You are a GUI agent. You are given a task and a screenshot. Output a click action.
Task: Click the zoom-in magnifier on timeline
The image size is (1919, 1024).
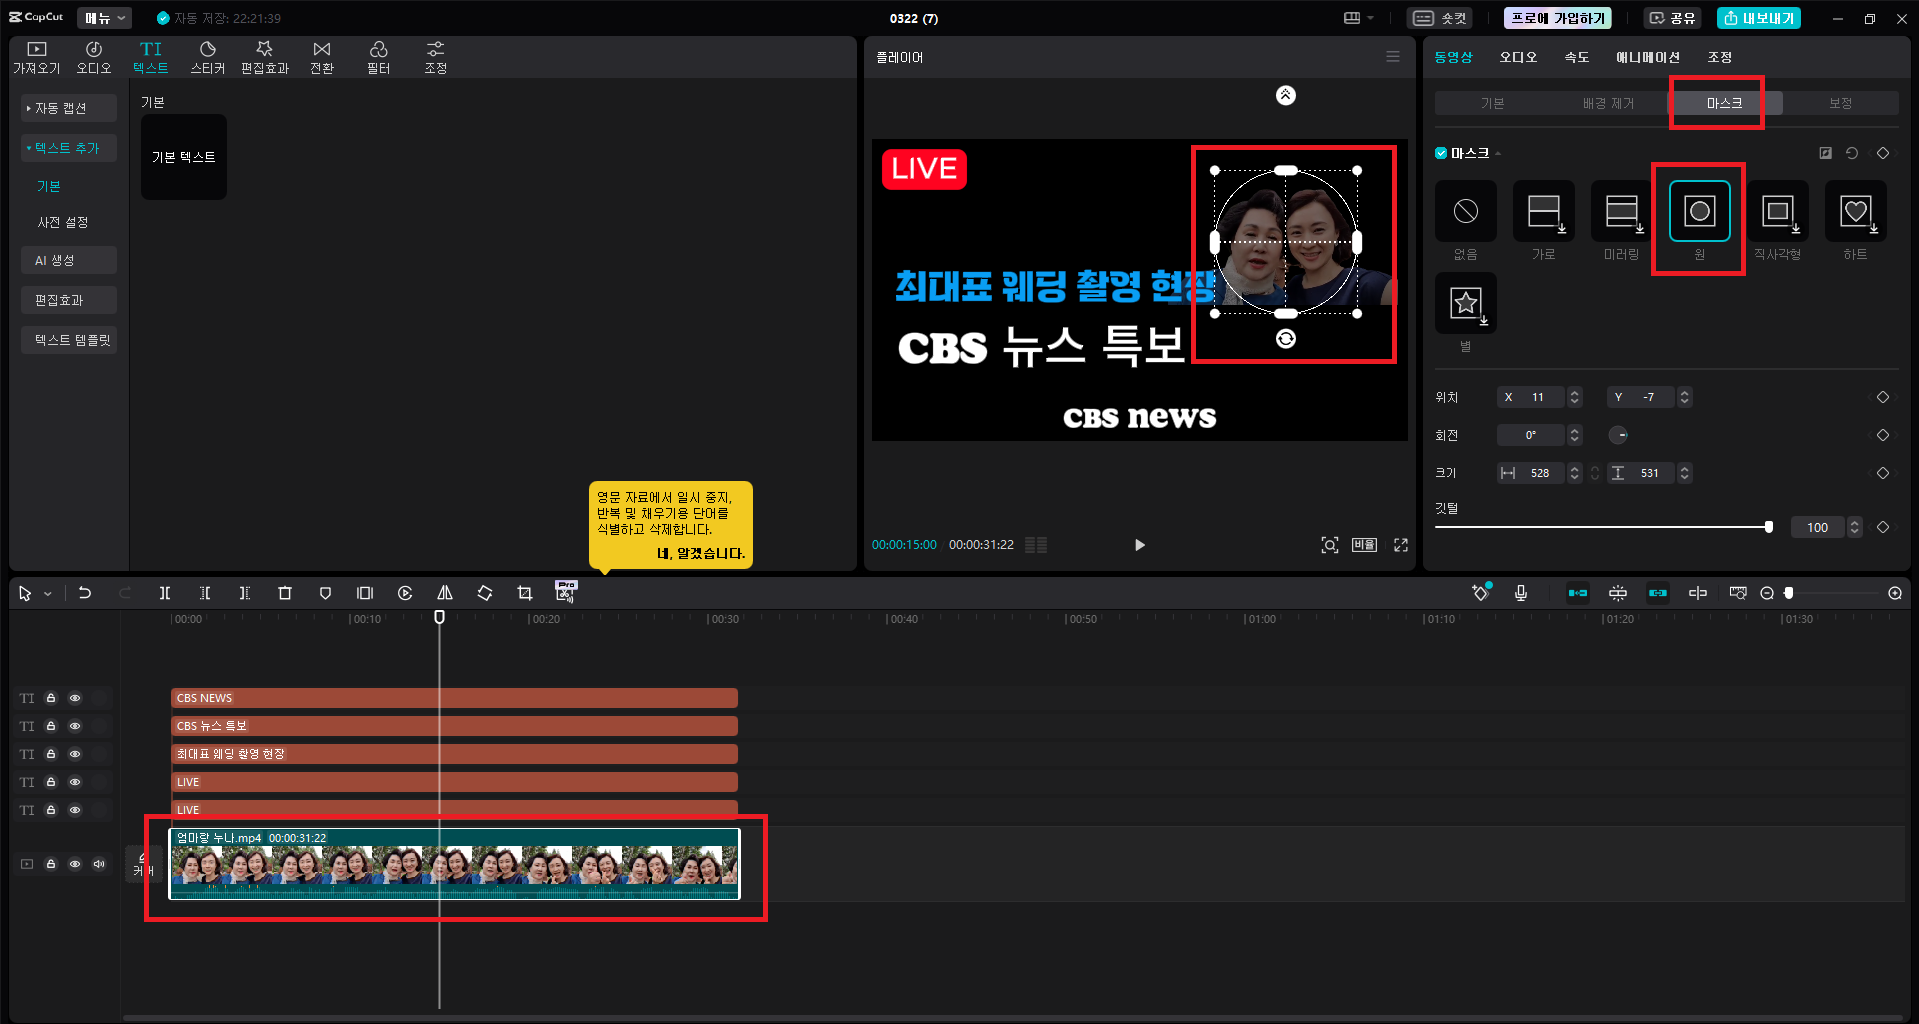[1895, 593]
